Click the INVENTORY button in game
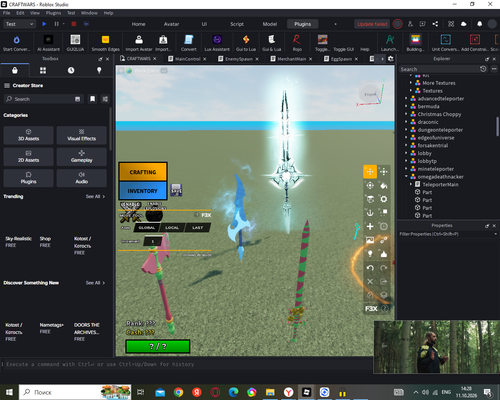This screenshot has height=400, width=500. pos(143,191)
